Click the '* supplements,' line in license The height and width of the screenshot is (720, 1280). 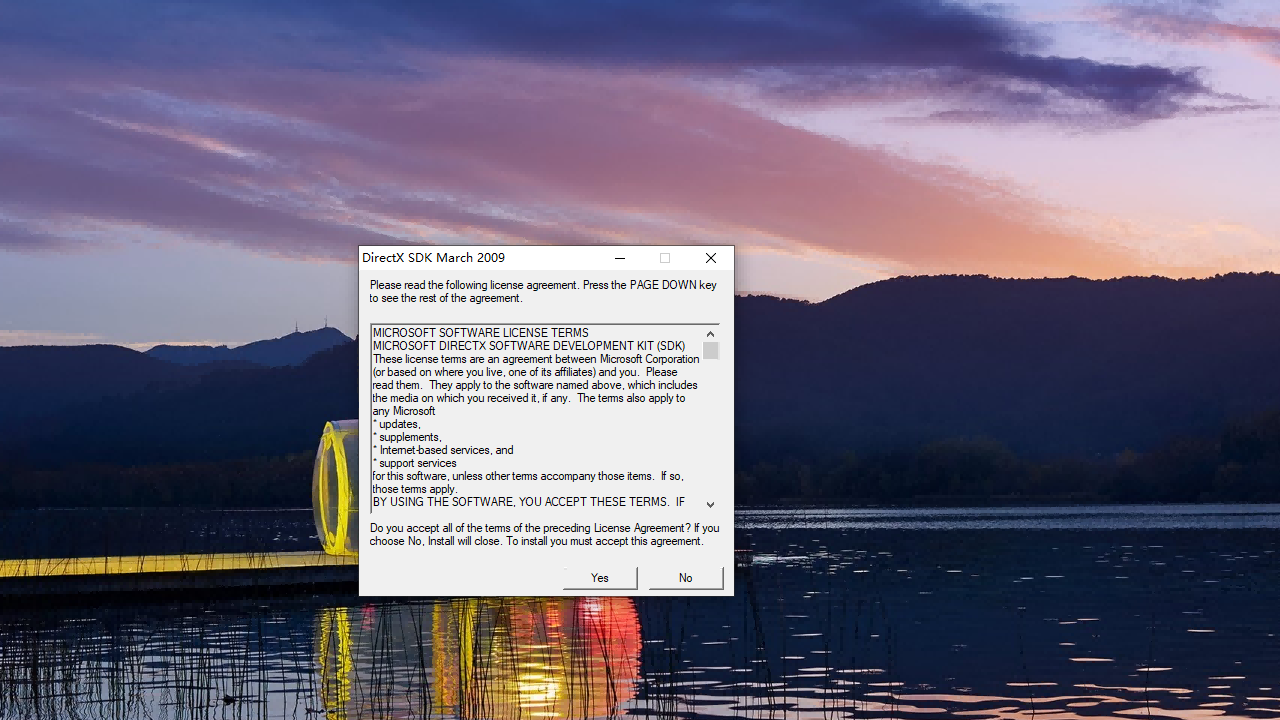(407, 437)
